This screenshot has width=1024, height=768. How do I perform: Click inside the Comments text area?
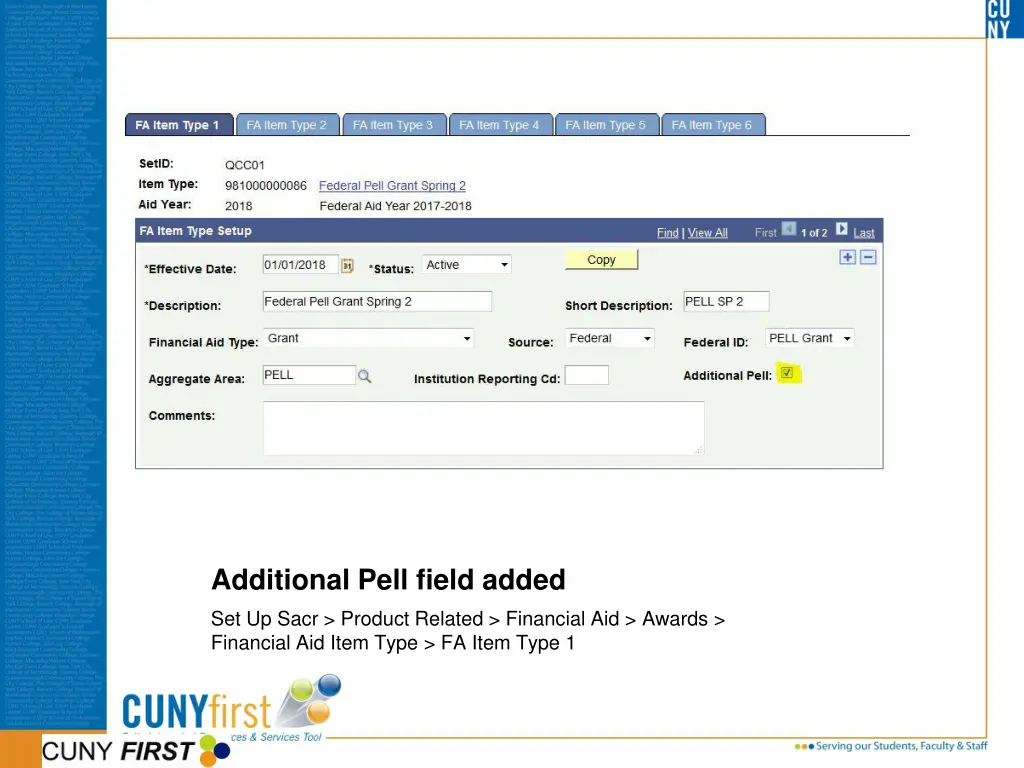[483, 428]
